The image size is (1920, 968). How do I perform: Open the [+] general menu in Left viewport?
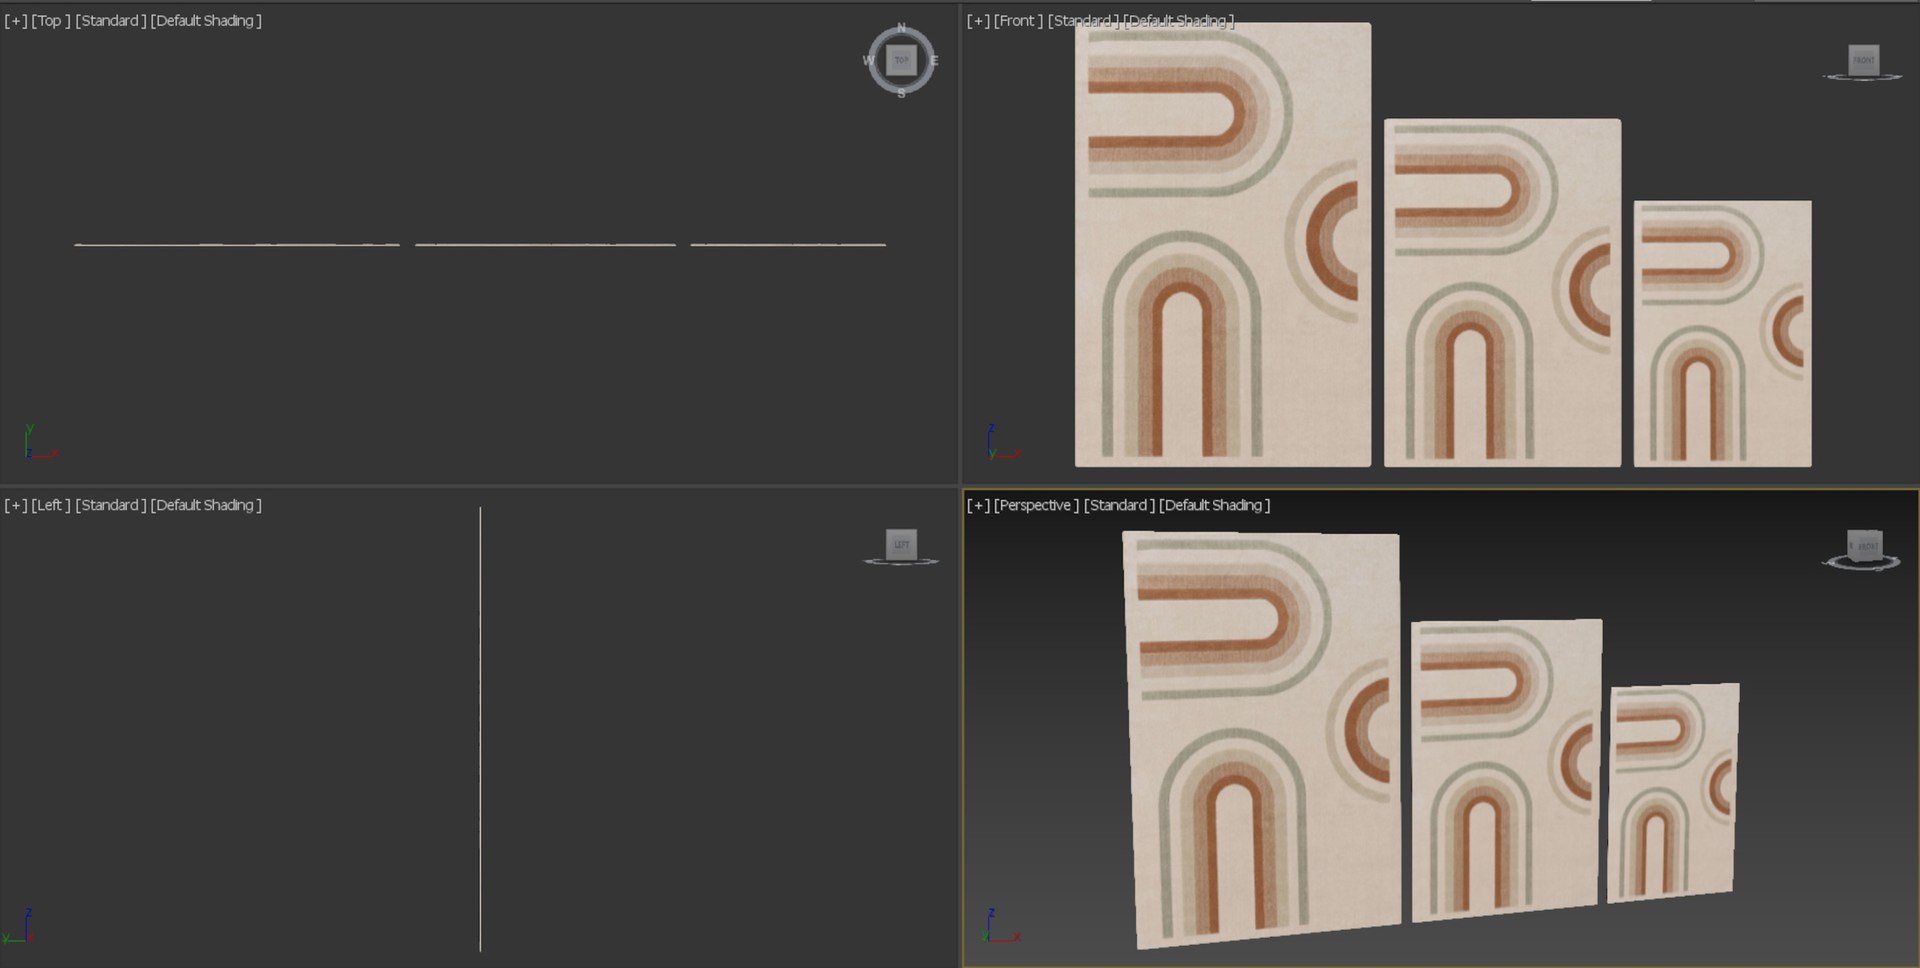pos(16,505)
